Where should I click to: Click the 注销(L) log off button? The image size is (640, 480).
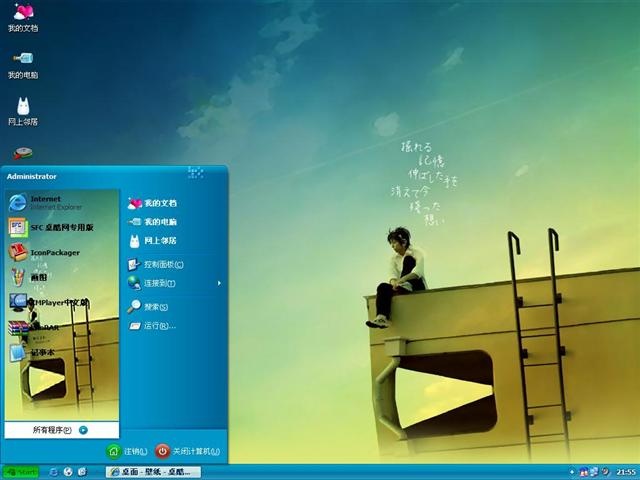pyautogui.click(x=127, y=451)
